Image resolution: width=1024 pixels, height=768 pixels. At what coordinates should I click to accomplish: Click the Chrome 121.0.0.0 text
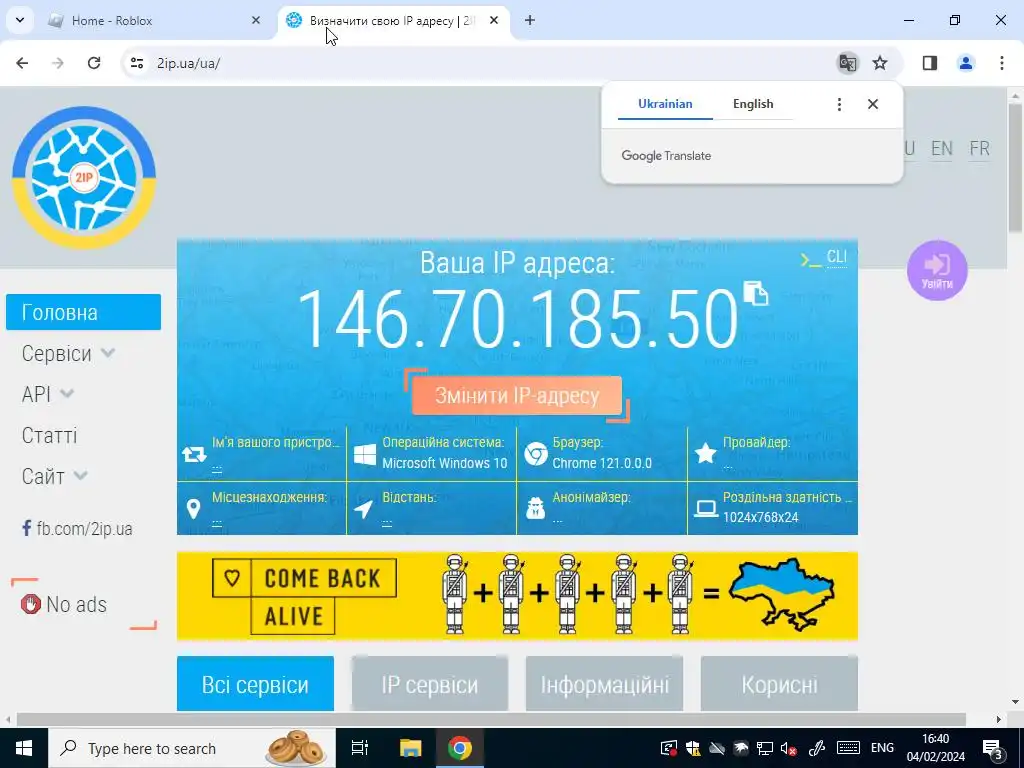tap(601, 463)
